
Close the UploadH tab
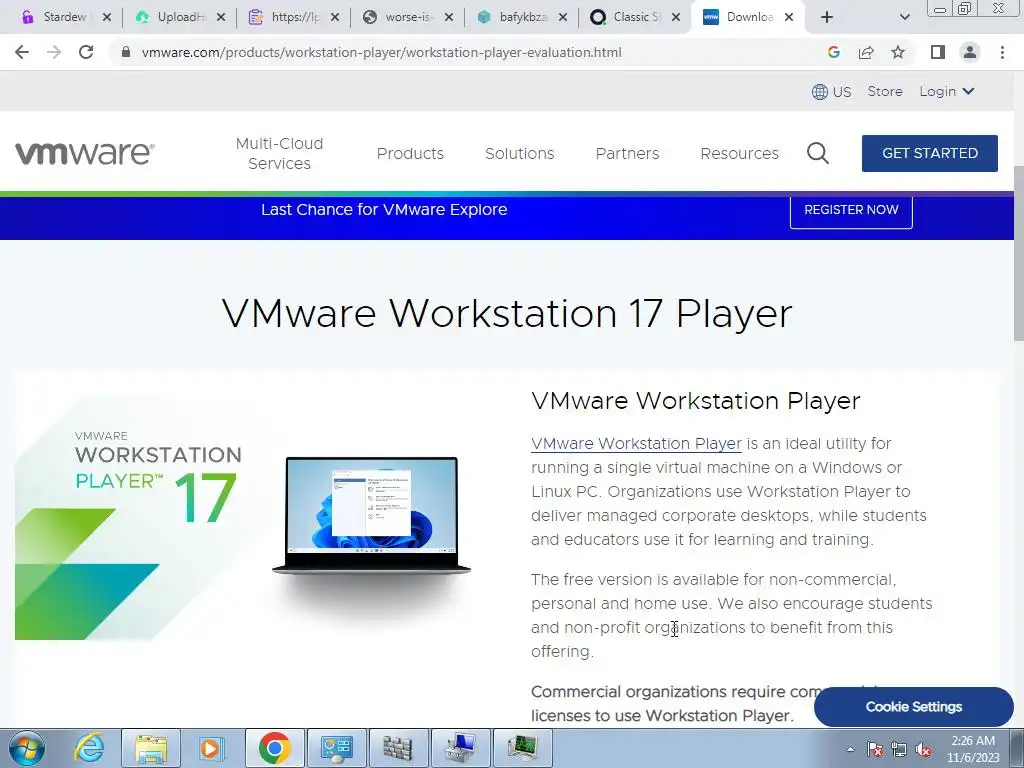coord(221,18)
